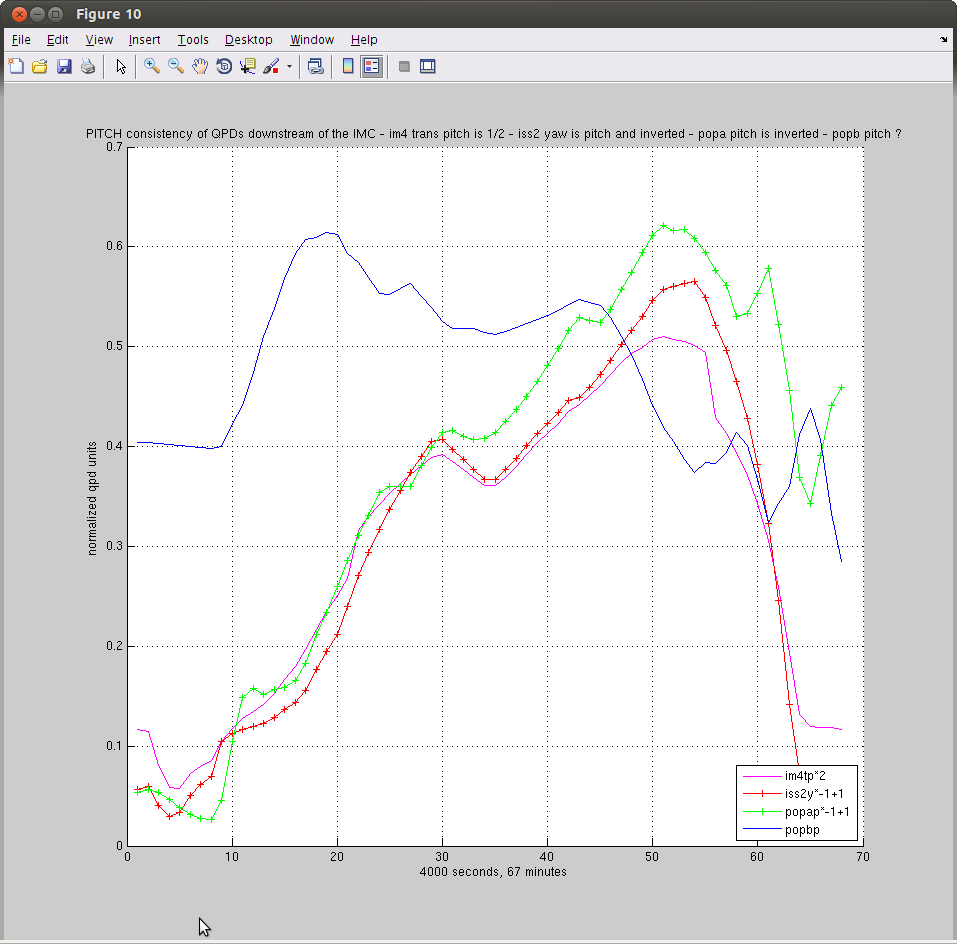Open the File menu

[21, 40]
